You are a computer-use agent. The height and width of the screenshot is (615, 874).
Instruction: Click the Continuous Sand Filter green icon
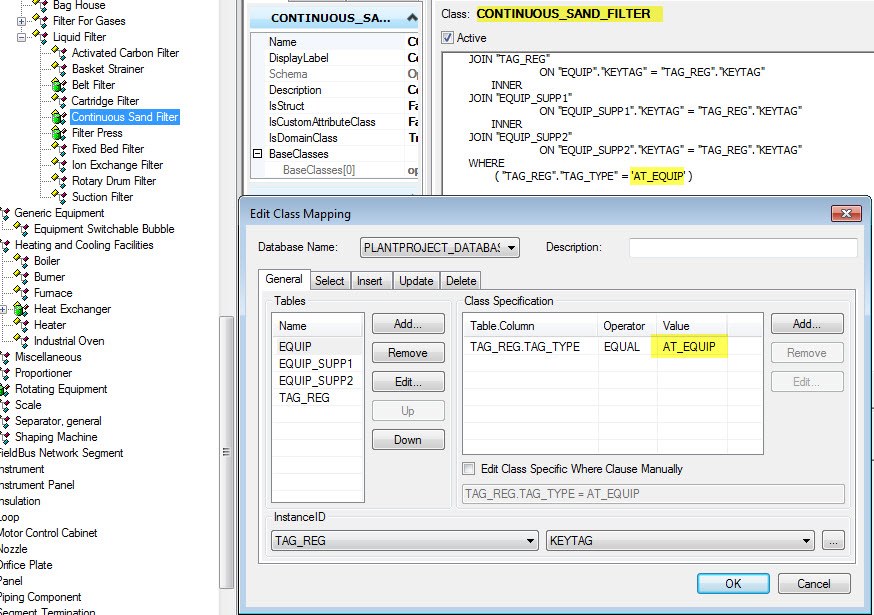[x=59, y=117]
